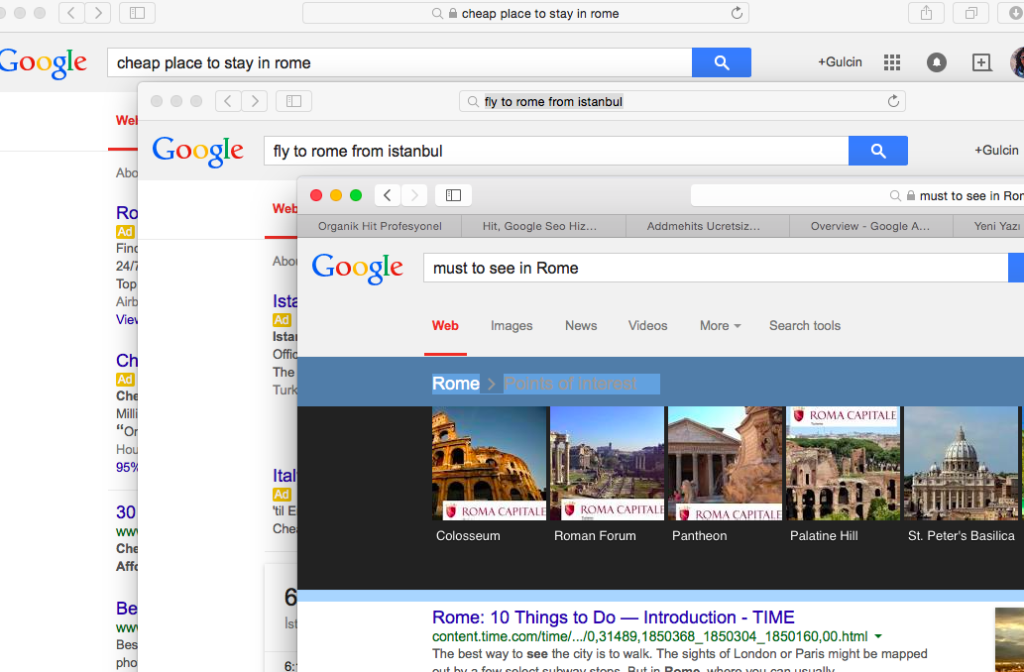
Task: Click the share-plus icon in the back window
Action: (x=982, y=62)
